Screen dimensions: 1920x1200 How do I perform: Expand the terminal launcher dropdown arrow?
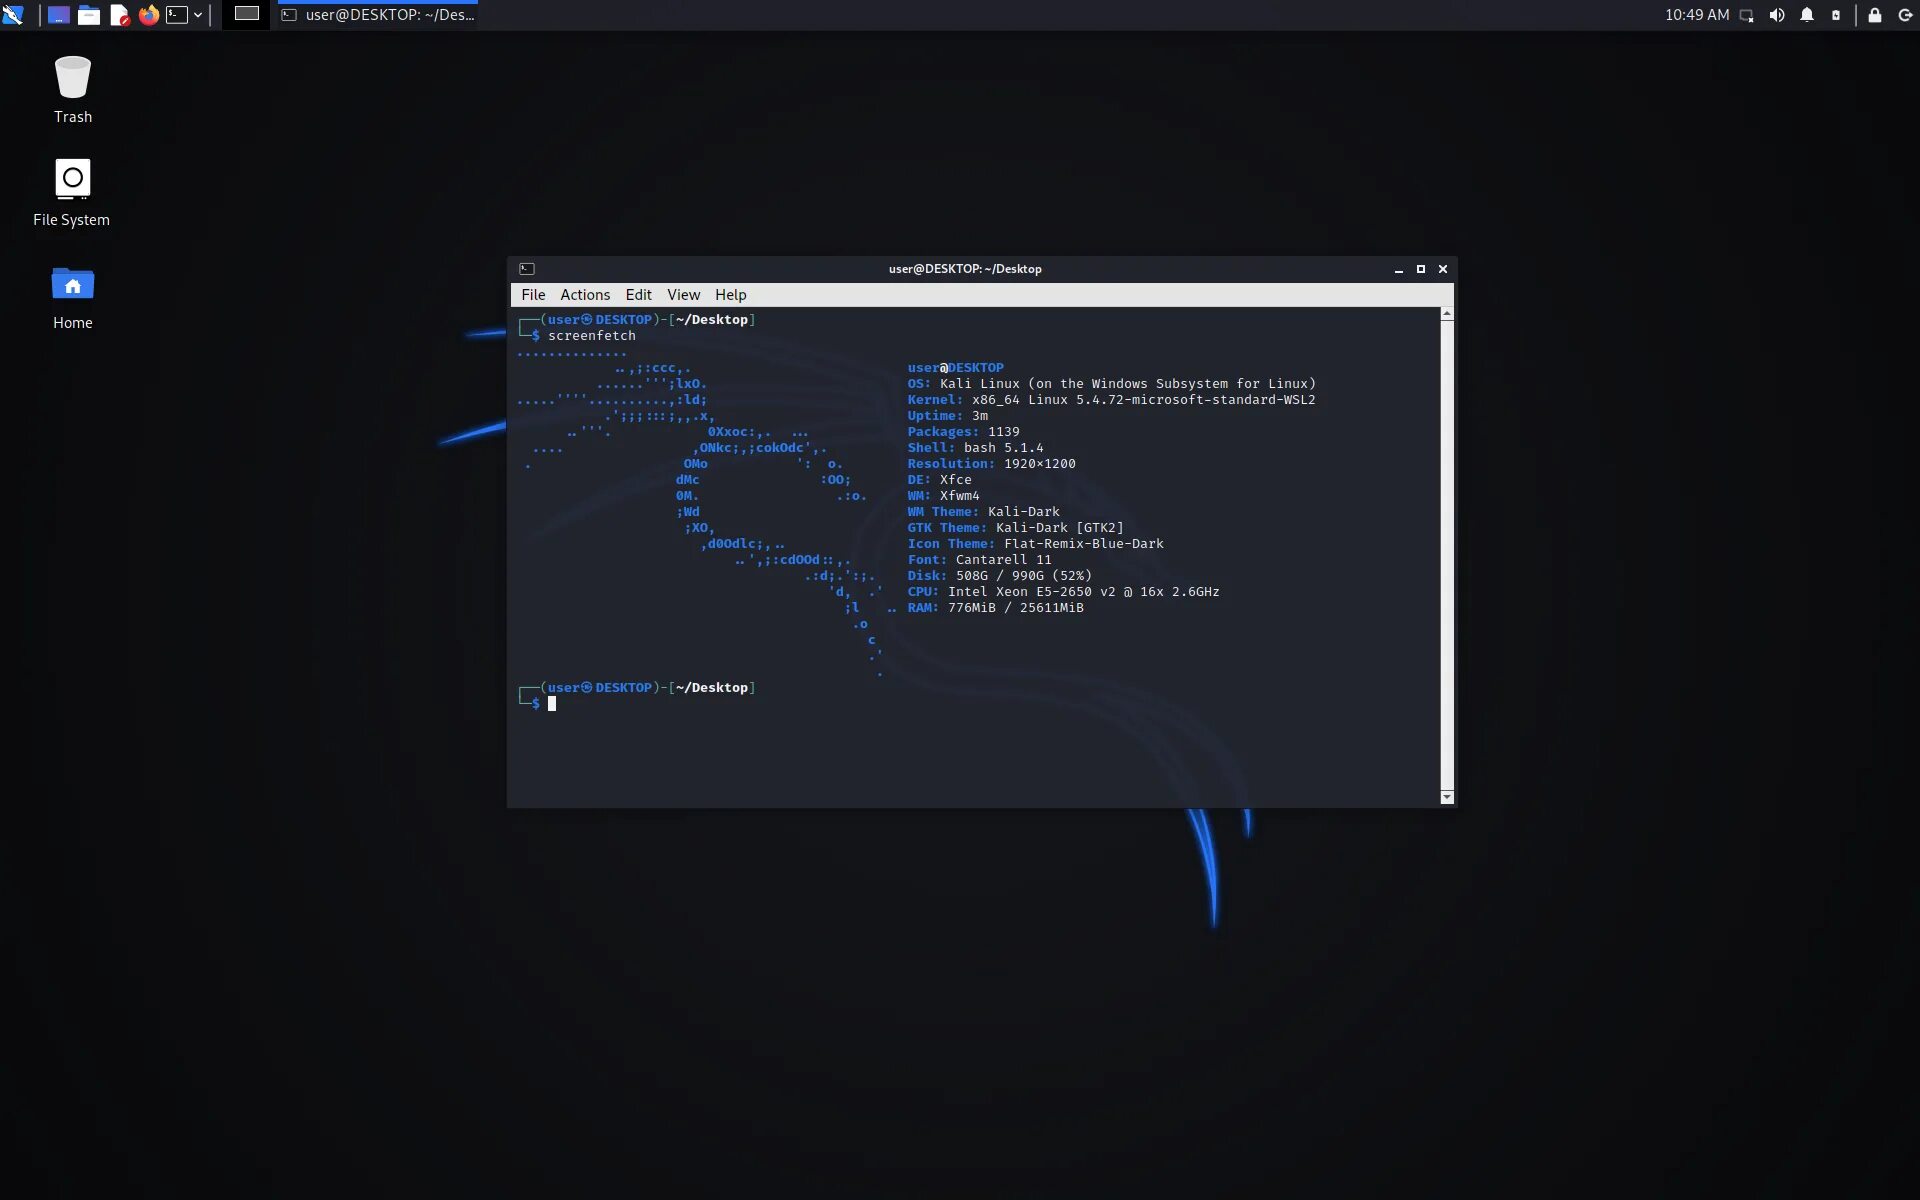coord(198,15)
